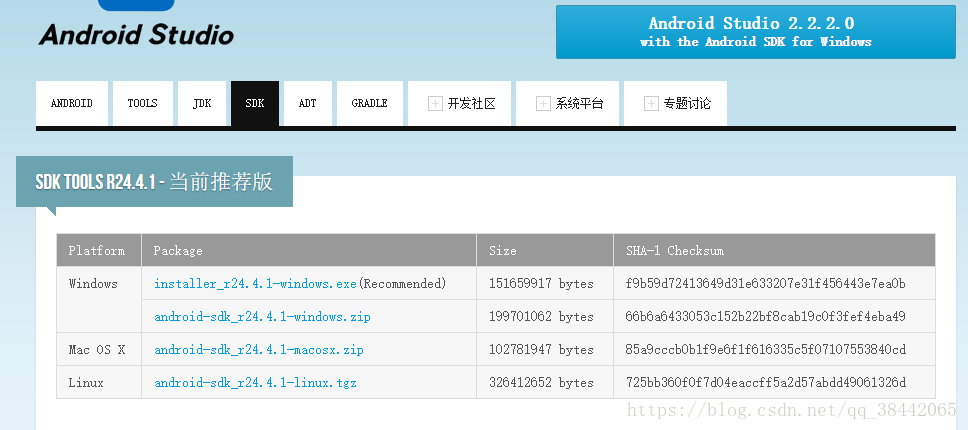Expand the 专题讨论 menu

point(675,103)
